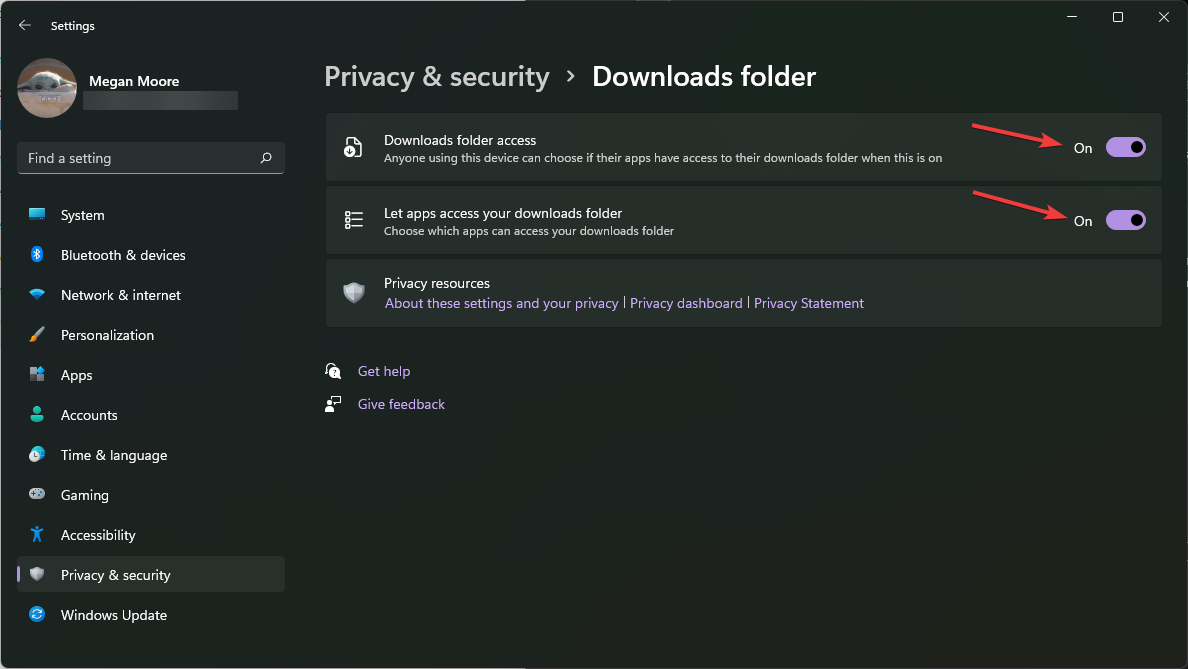Click the System monitor icon in sidebar

click(x=37, y=215)
